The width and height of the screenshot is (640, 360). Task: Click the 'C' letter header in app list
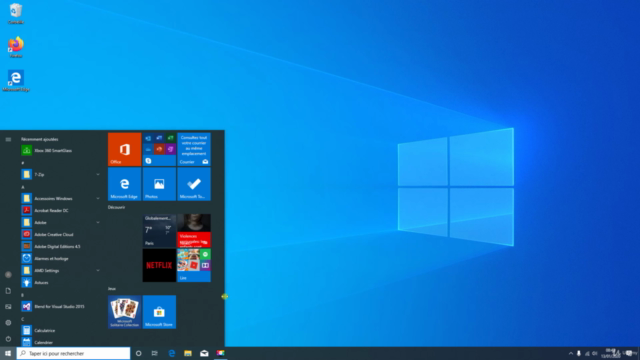point(23,319)
